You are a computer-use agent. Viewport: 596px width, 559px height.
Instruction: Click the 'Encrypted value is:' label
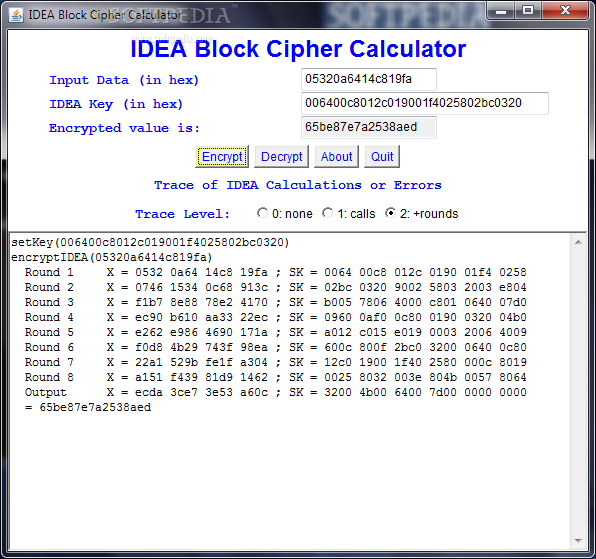124,128
